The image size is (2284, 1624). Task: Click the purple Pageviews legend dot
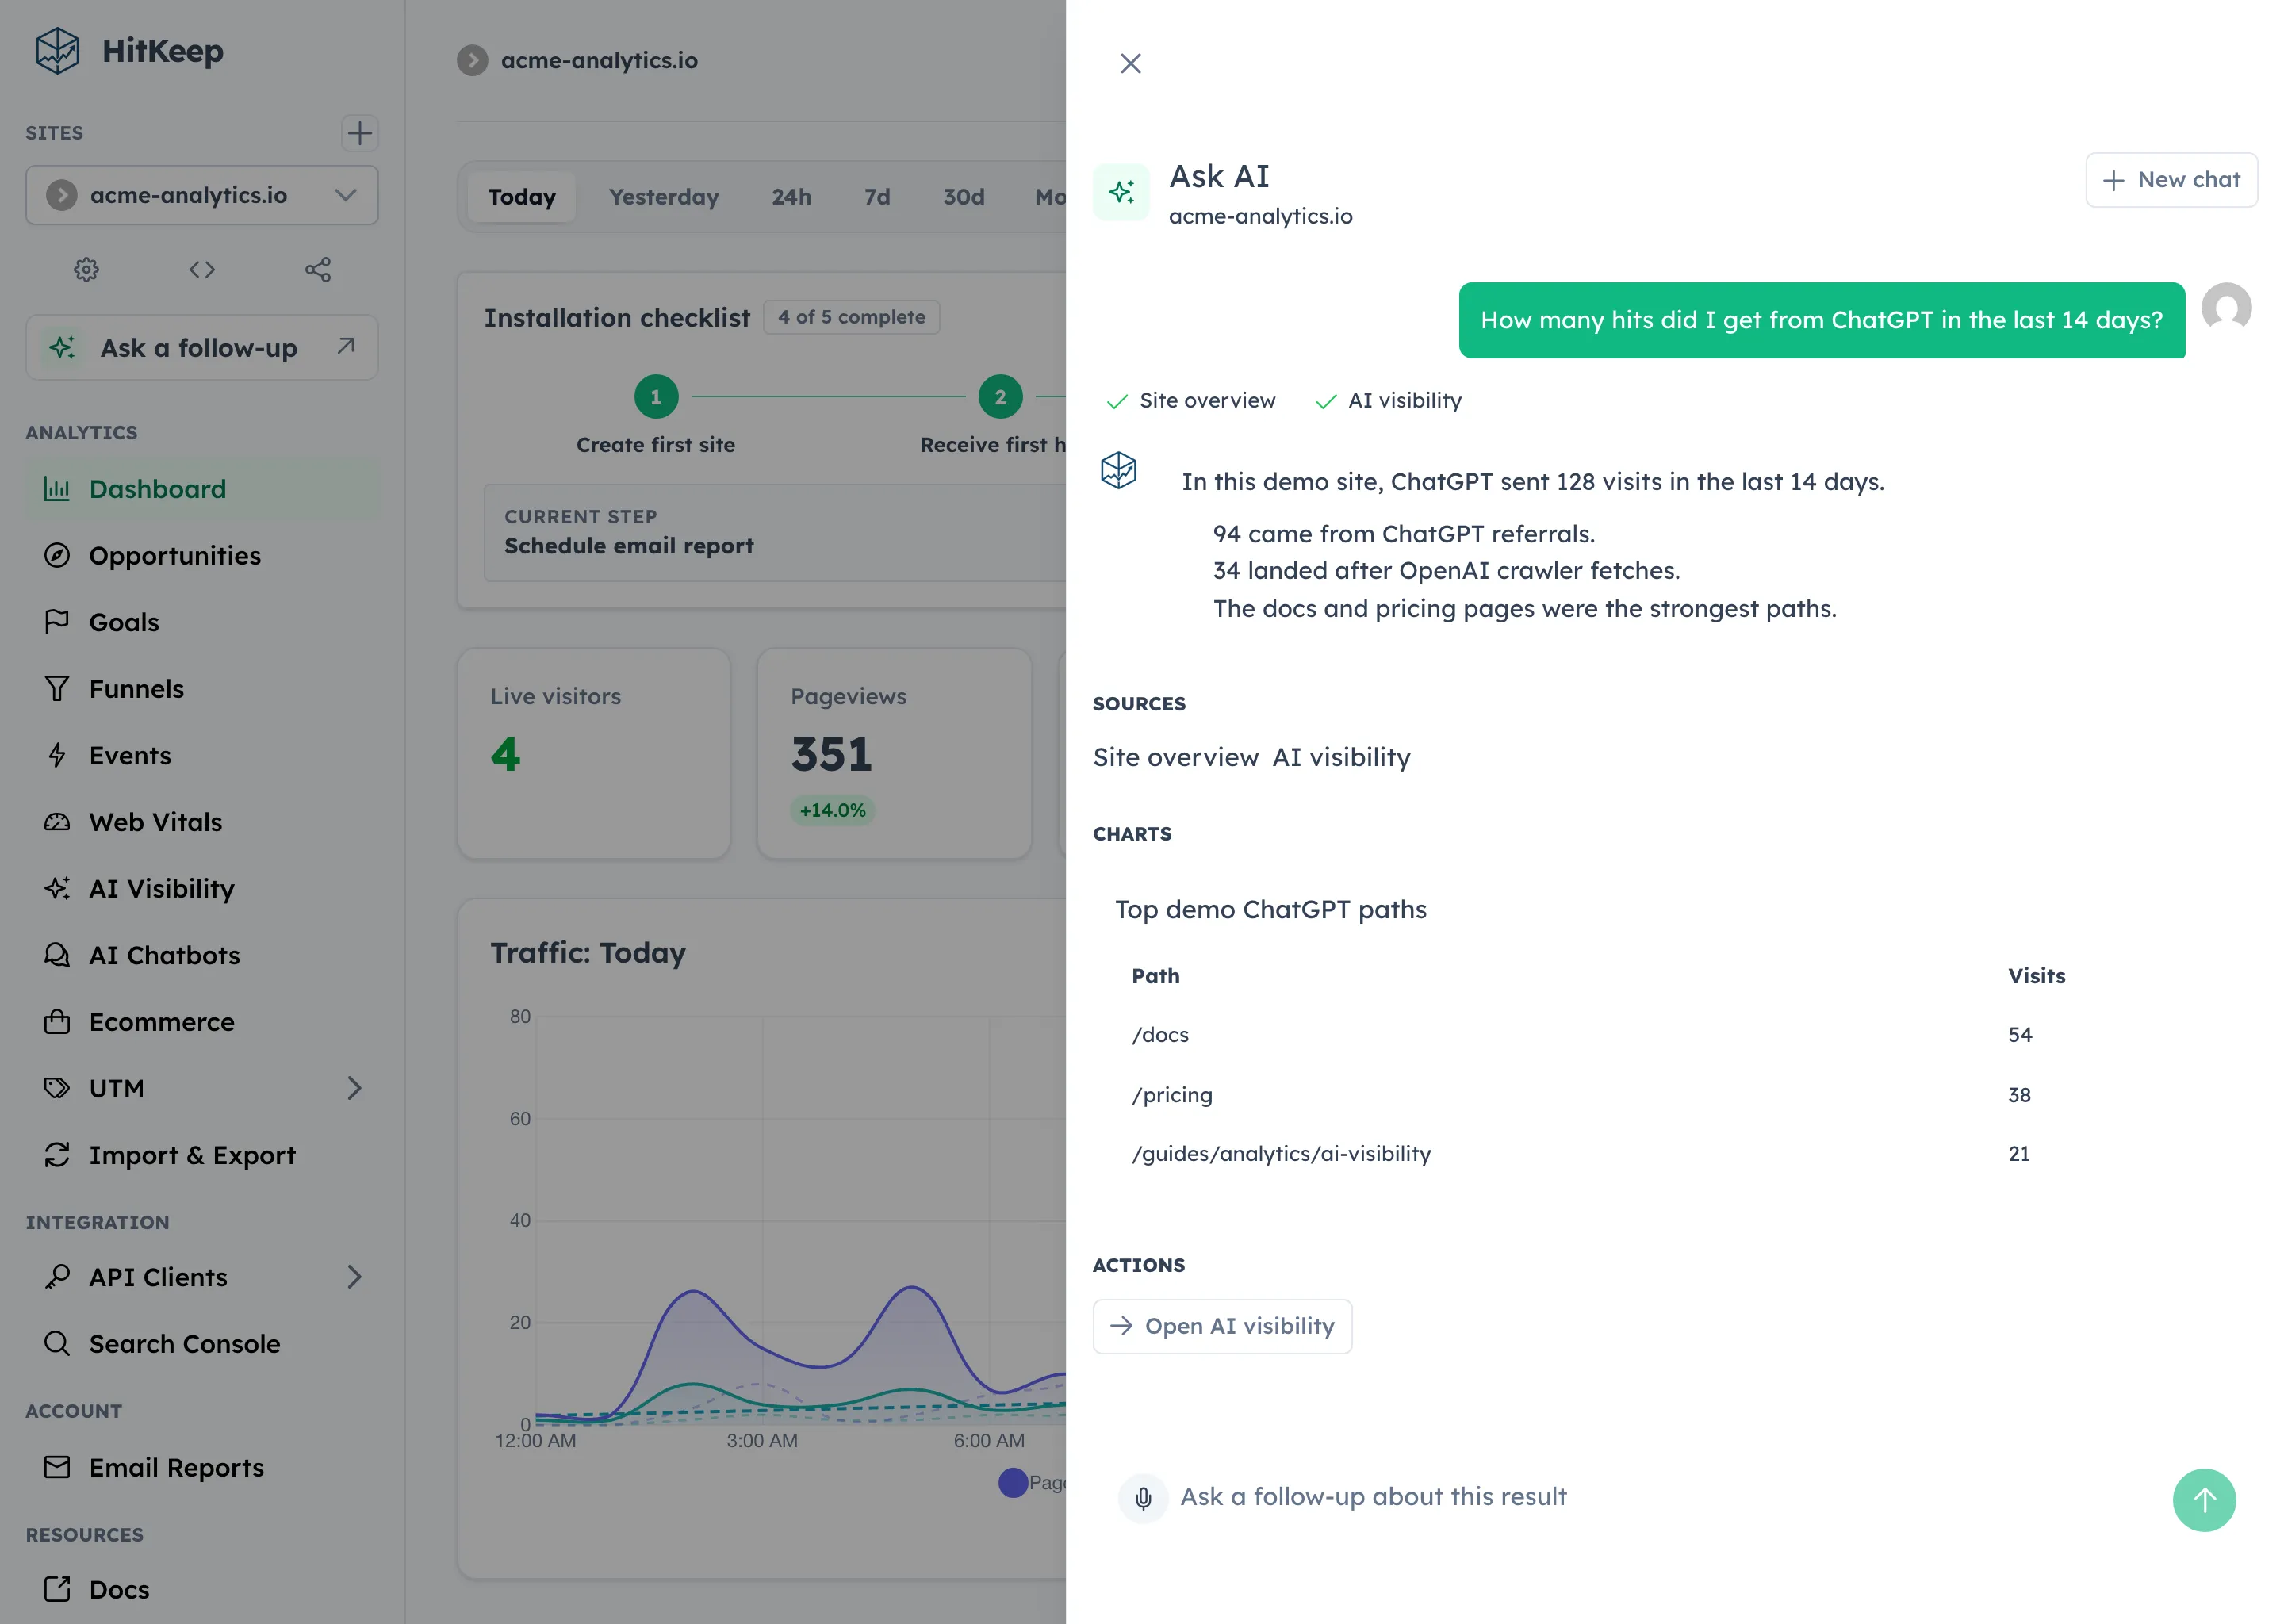[1013, 1483]
